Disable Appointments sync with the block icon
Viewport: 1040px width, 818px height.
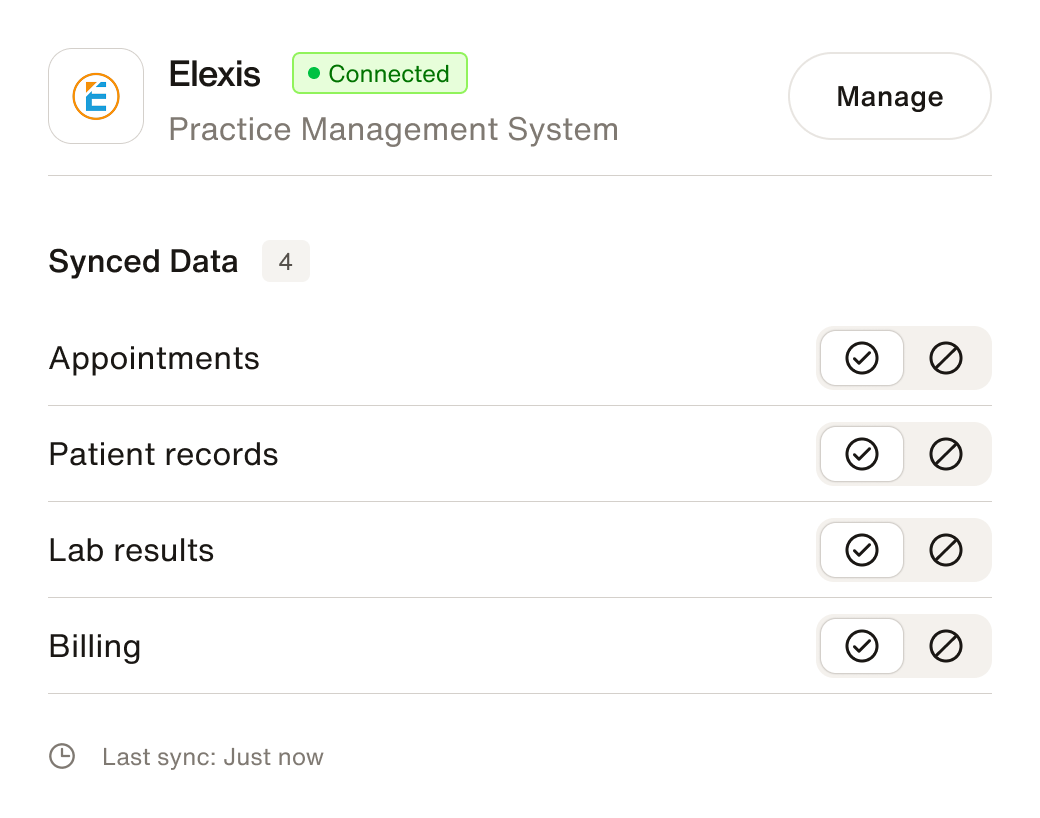point(945,358)
